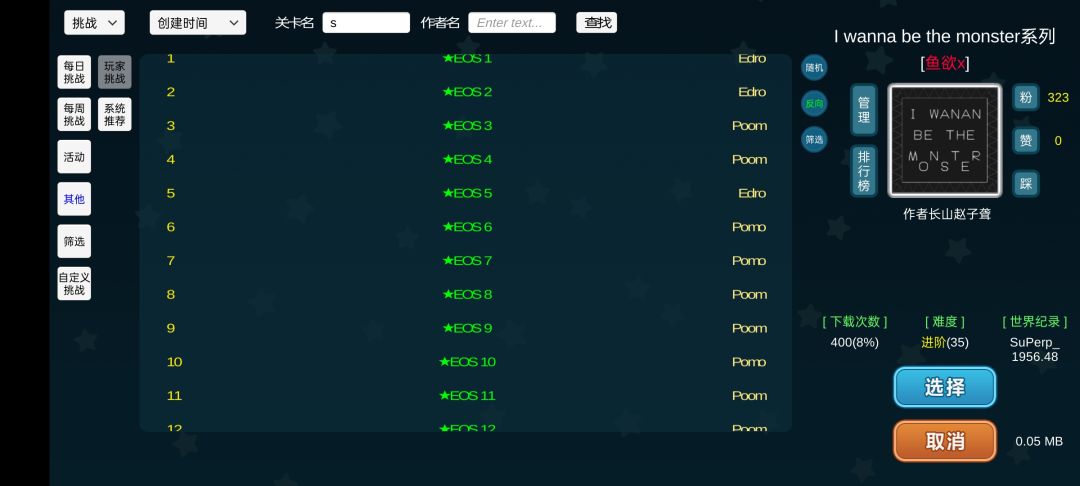Click row number 9
The width and height of the screenshot is (1080, 486).
tap(170, 328)
